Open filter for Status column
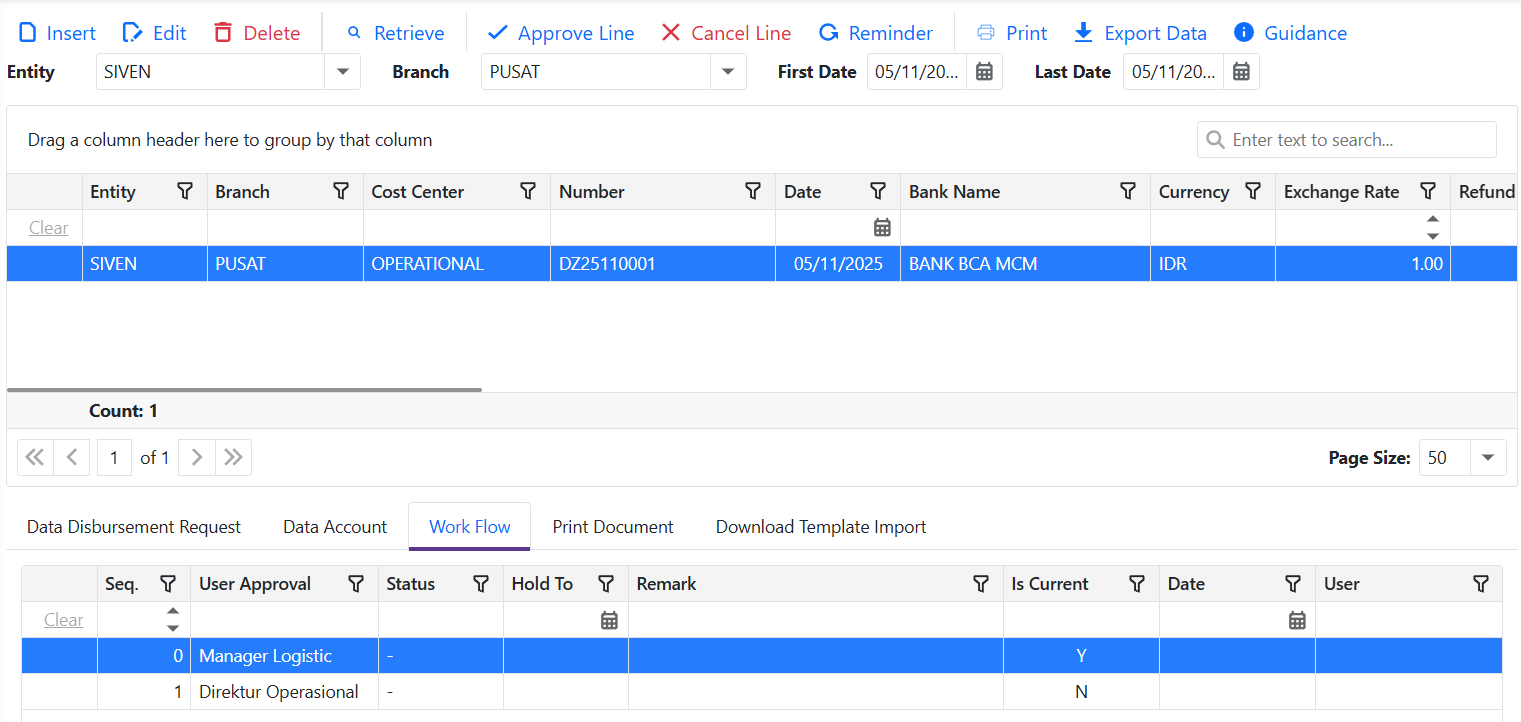 point(481,583)
